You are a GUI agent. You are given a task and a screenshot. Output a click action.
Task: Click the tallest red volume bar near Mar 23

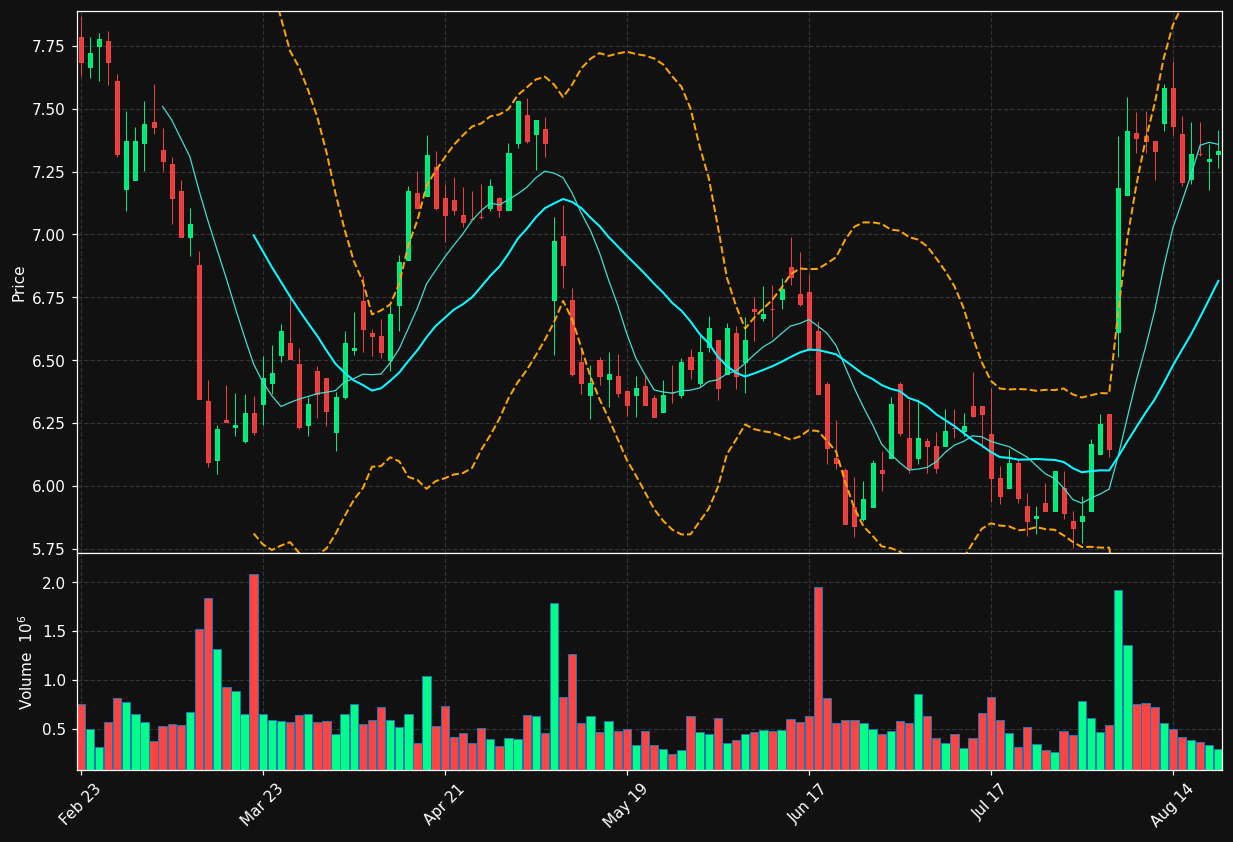pos(254,672)
